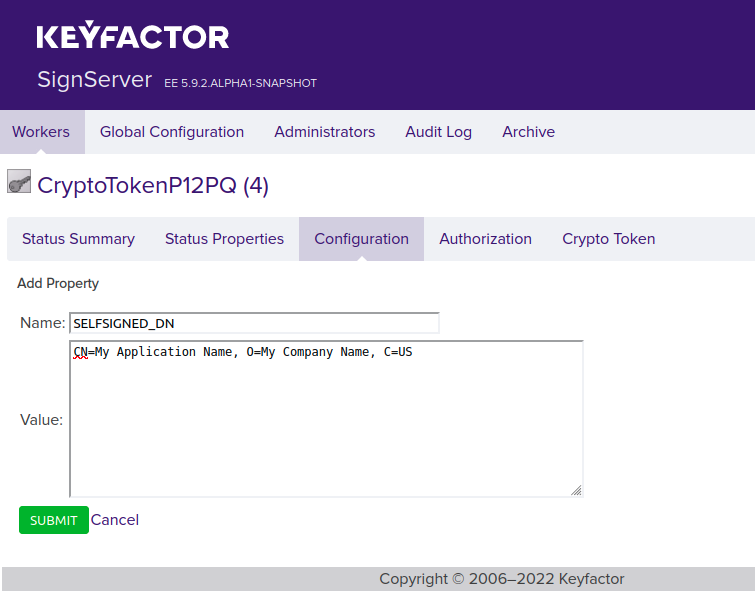View the Audit Log
The height and width of the screenshot is (605, 755).
(438, 132)
